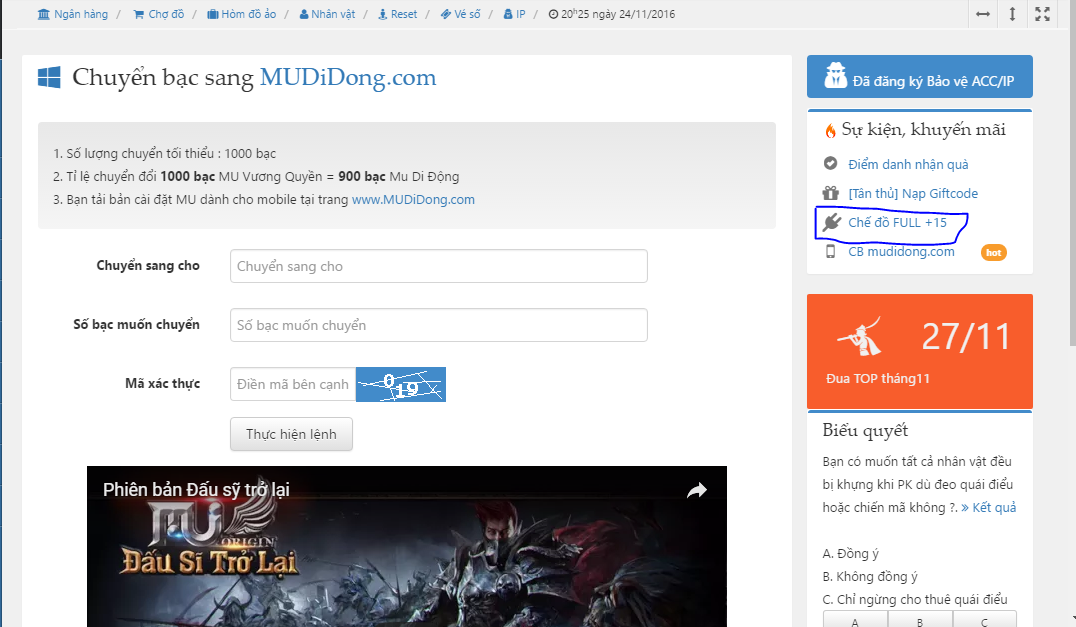Click the plug icon beside Chế đồ FULL +15
This screenshot has width=1076, height=627.
830,223
